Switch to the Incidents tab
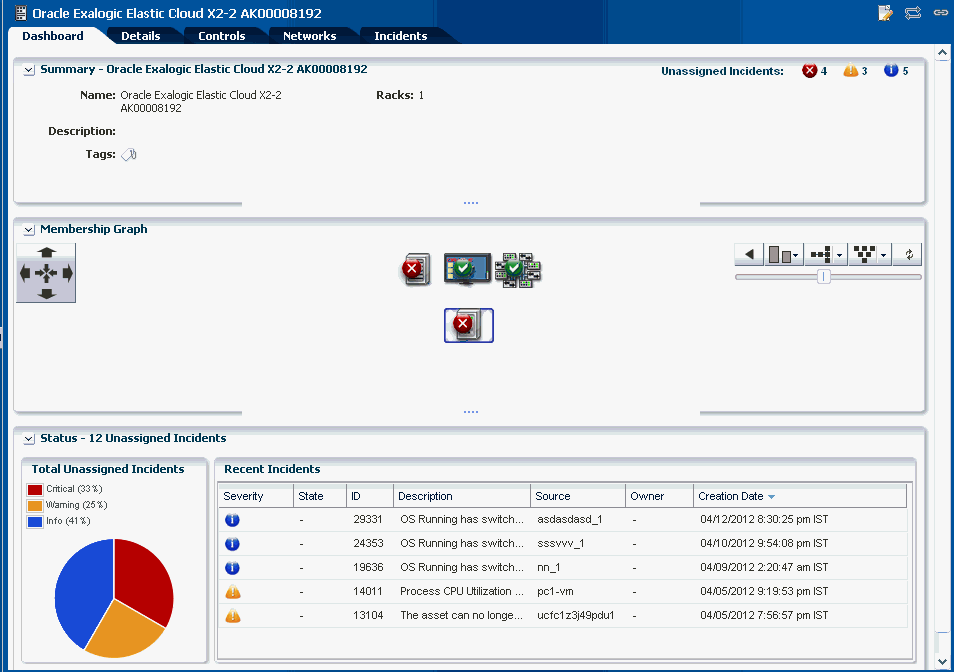 click(x=400, y=36)
